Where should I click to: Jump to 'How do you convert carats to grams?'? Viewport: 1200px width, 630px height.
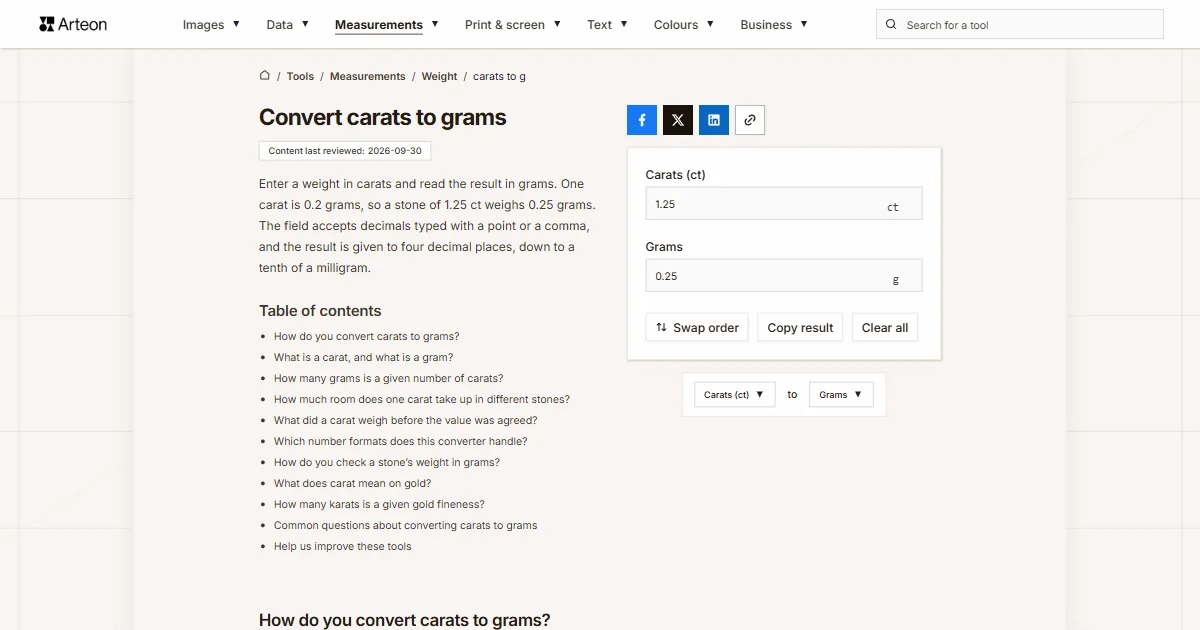[367, 337]
